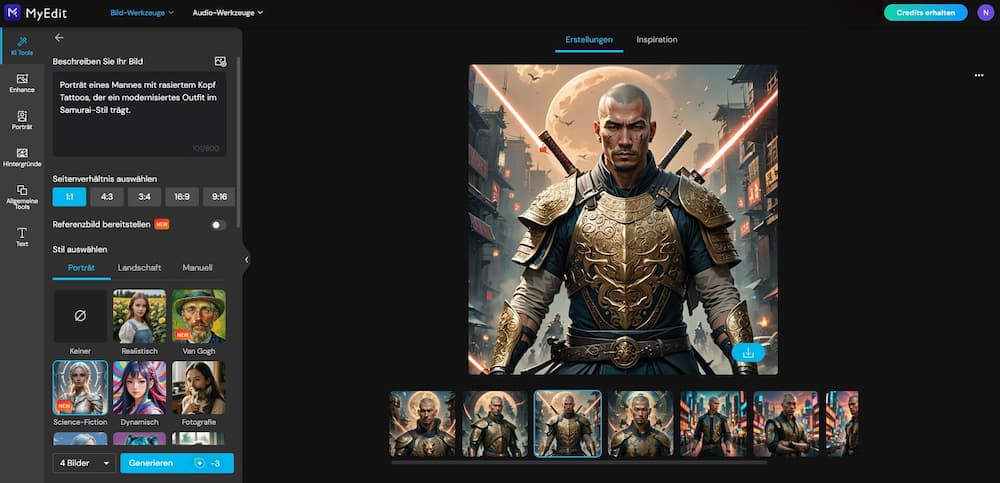Open the fourth generated thumbnail in the strip
The height and width of the screenshot is (483, 1000).
[x=640, y=424]
